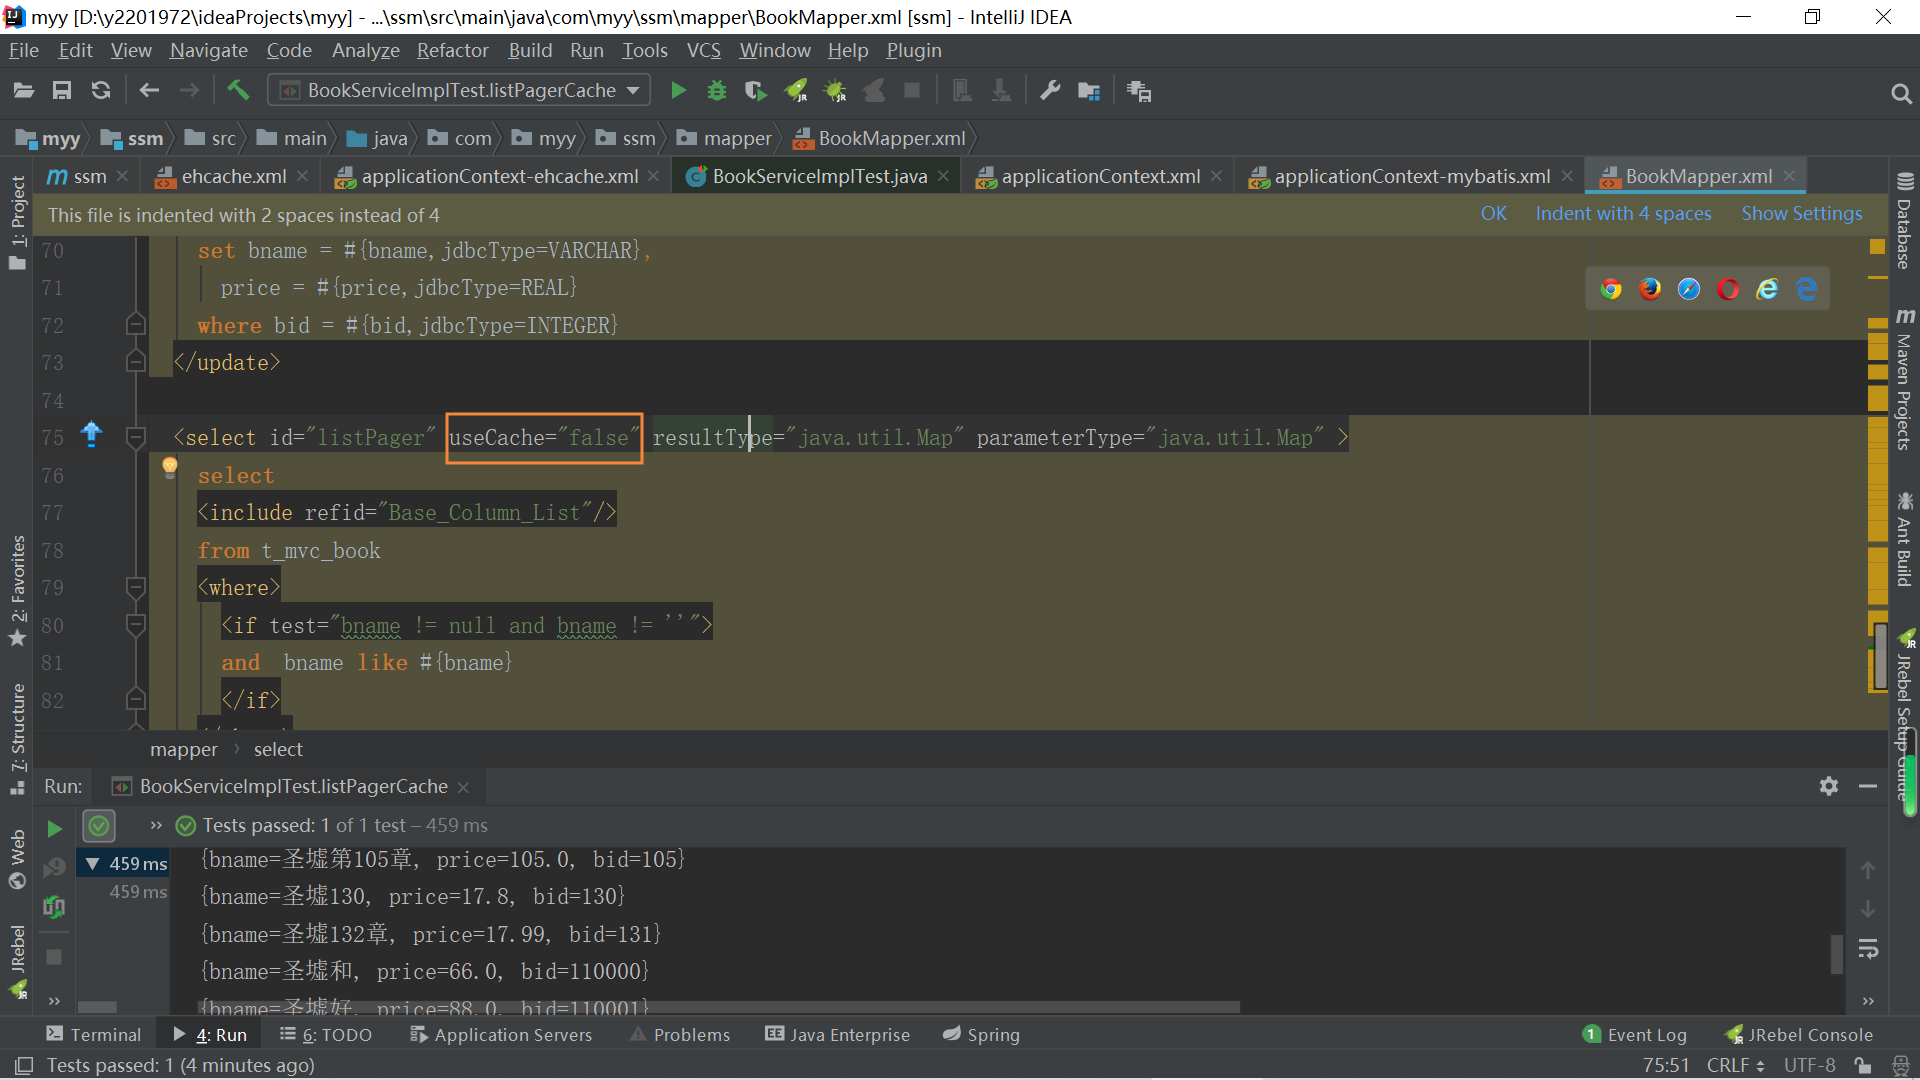Switch to the ehcache.xml tab

pos(233,177)
